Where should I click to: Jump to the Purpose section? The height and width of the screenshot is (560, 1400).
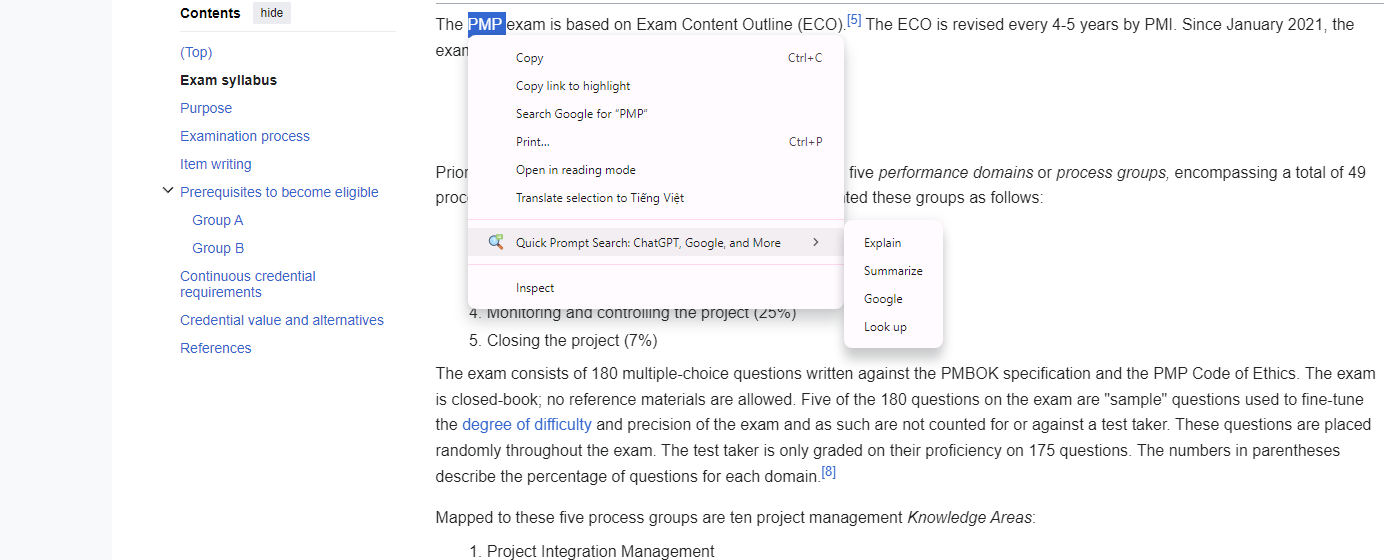coord(206,108)
